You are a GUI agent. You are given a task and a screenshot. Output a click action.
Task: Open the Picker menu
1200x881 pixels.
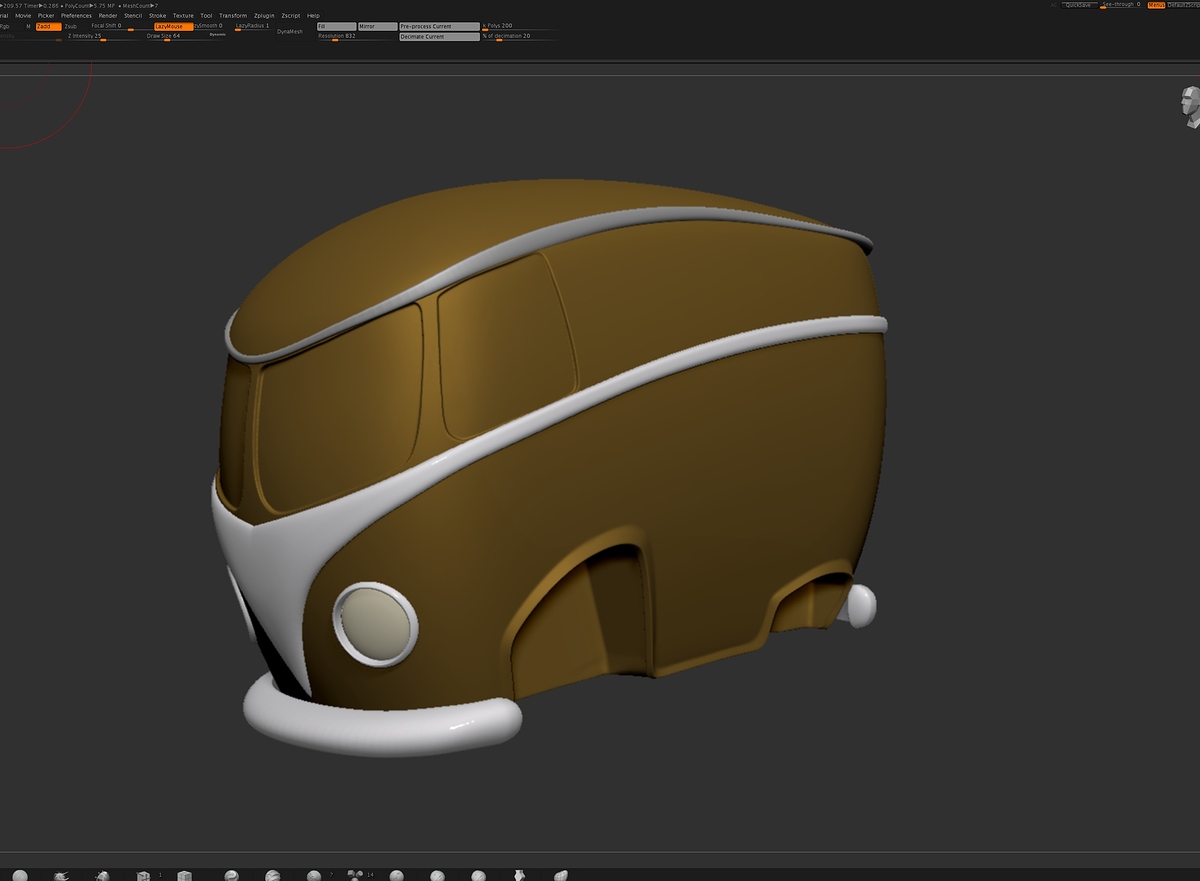46,16
